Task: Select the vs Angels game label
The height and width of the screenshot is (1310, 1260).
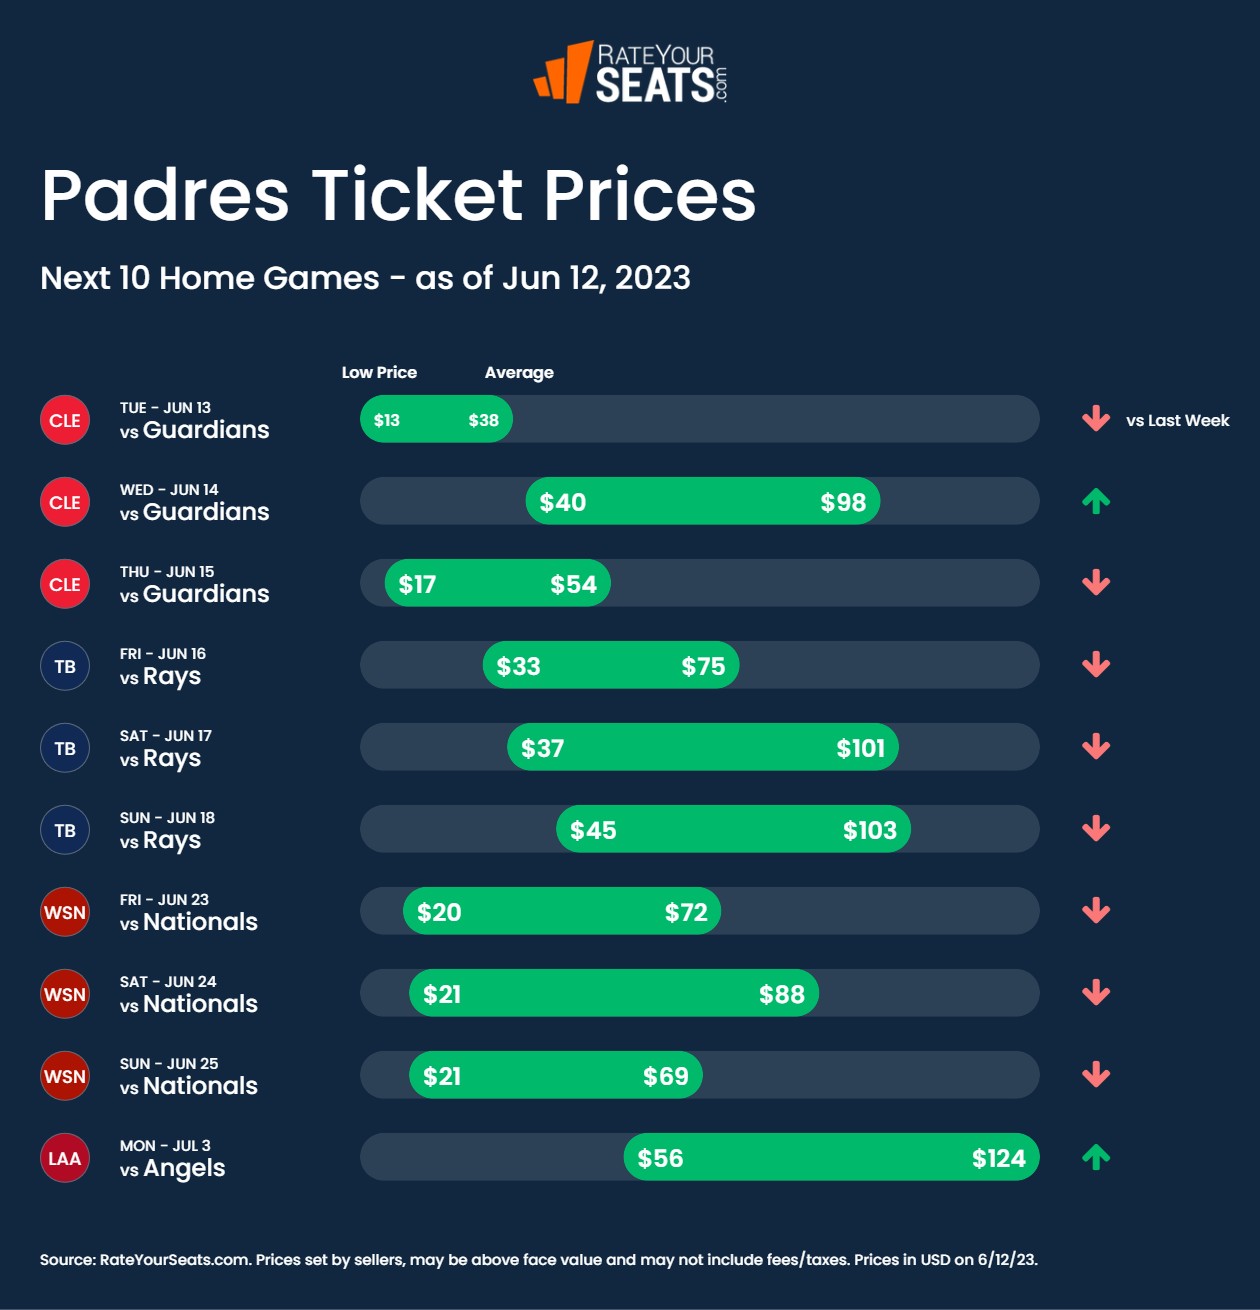Action: 173,1158
